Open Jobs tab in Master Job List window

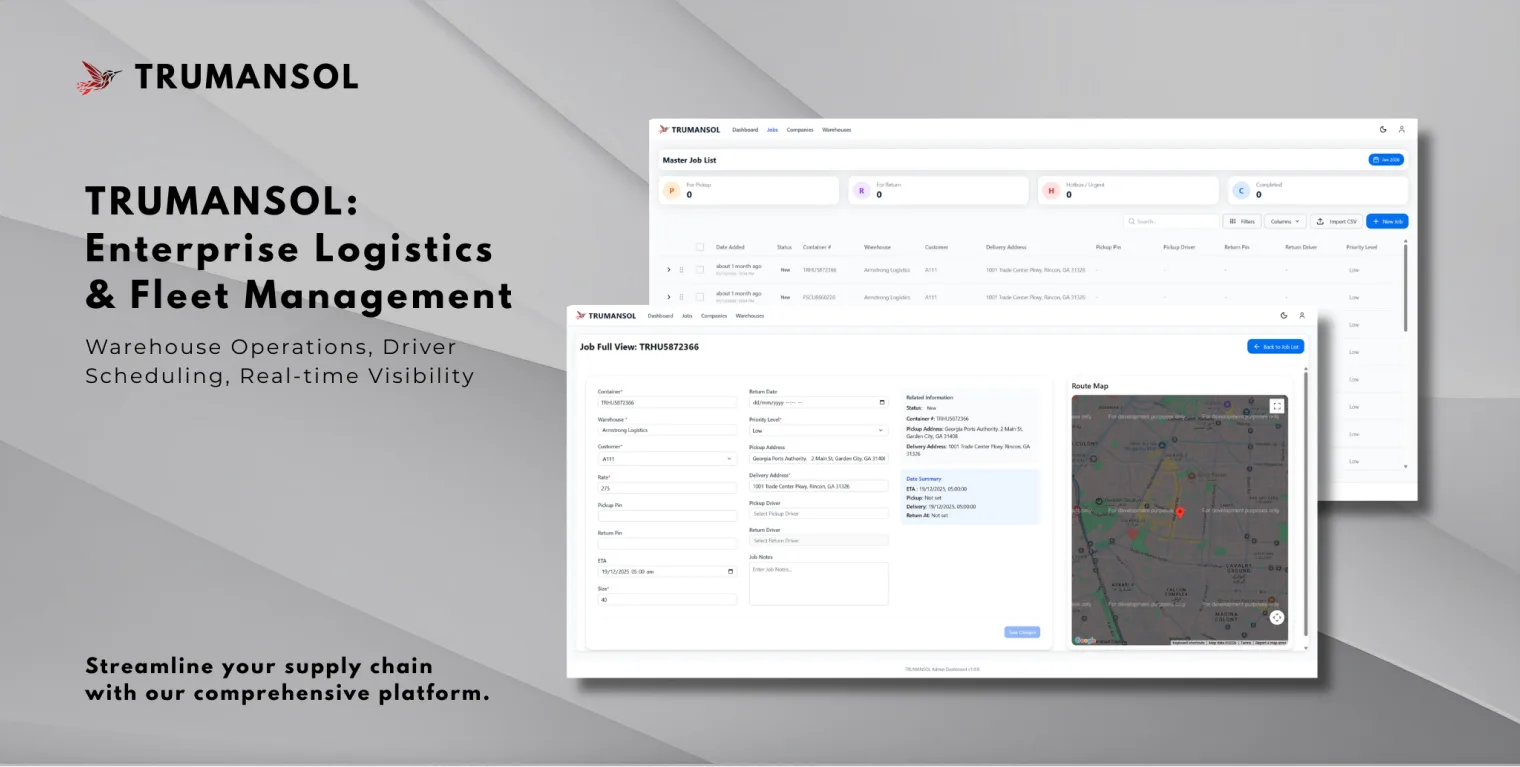(x=772, y=130)
